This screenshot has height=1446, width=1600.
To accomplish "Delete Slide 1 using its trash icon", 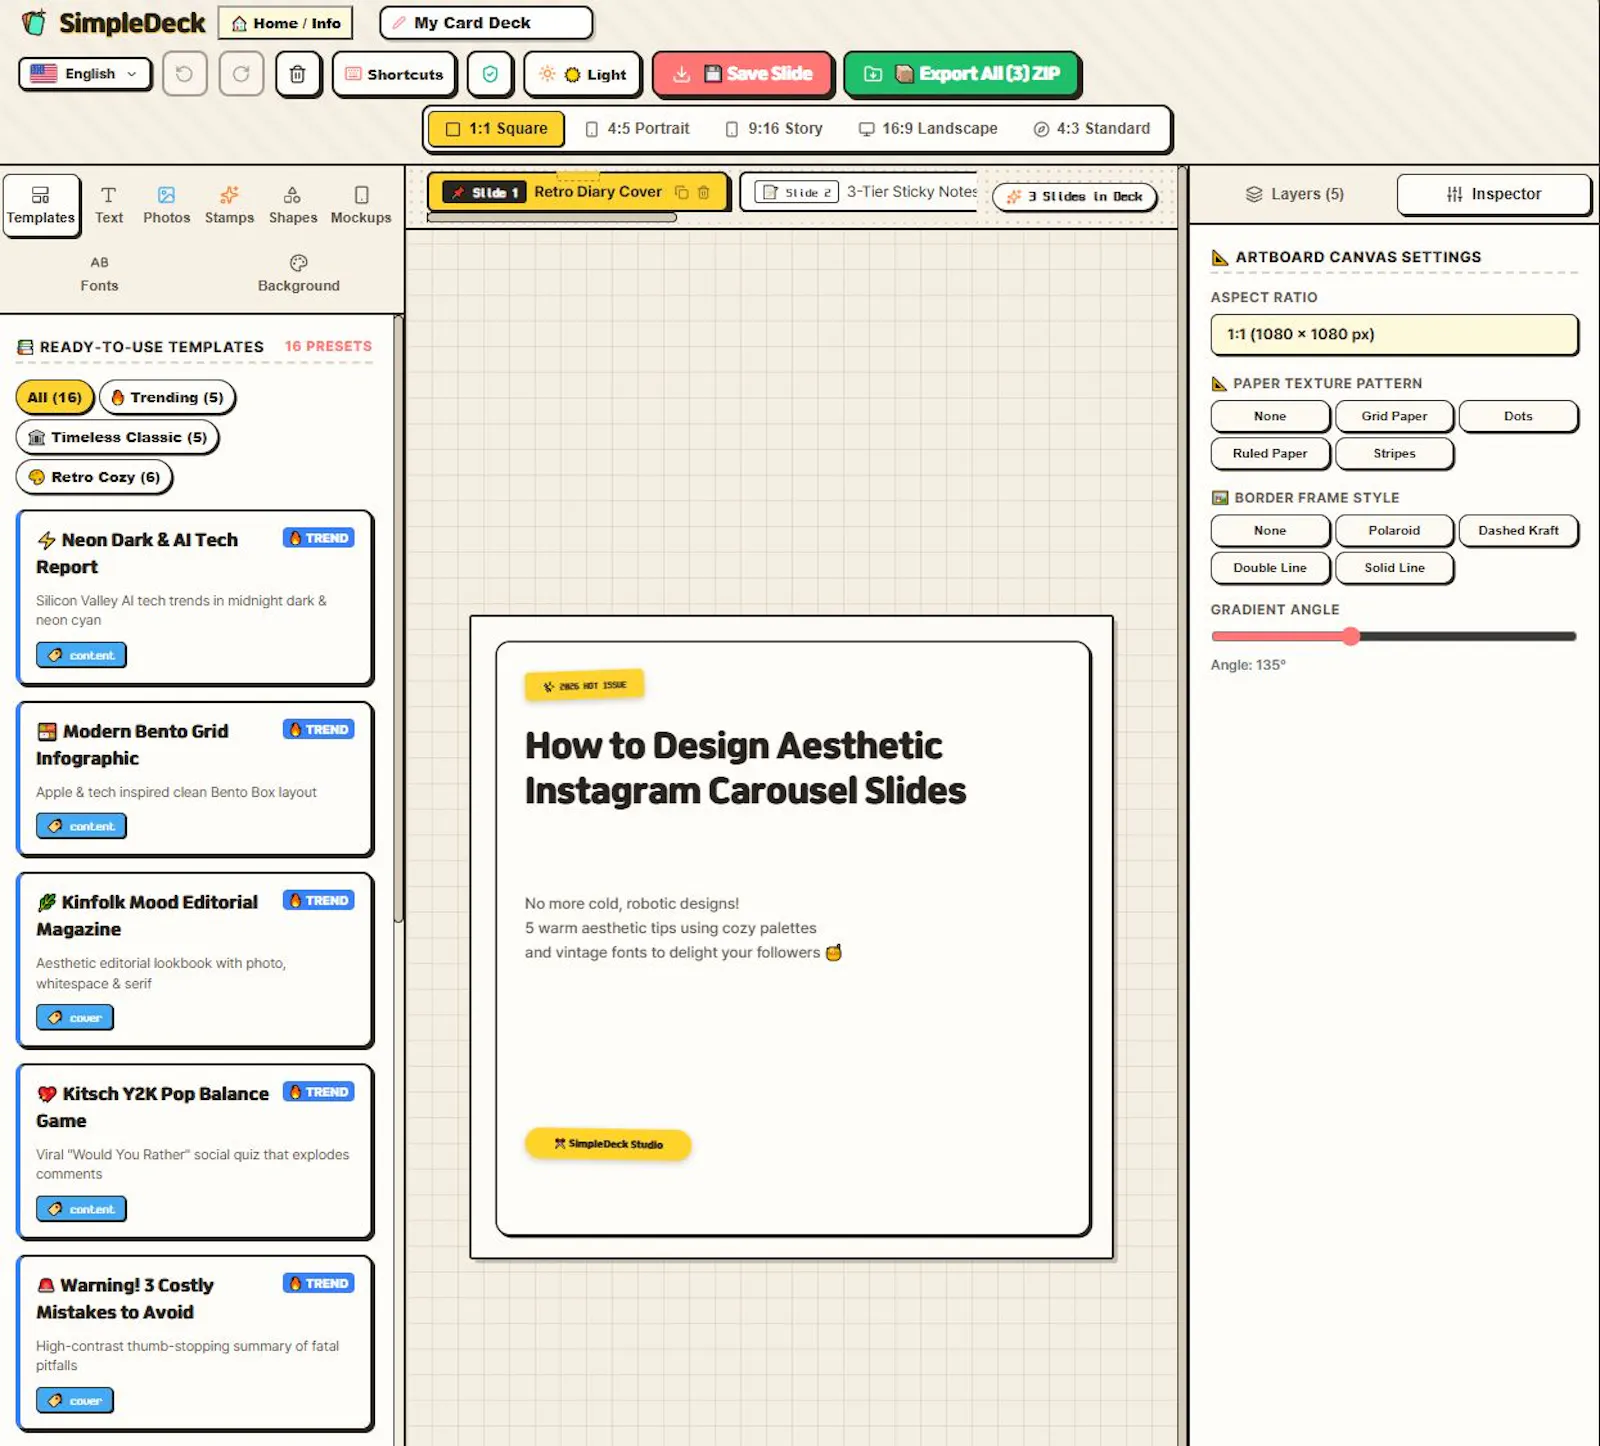I will coord(704,192).
